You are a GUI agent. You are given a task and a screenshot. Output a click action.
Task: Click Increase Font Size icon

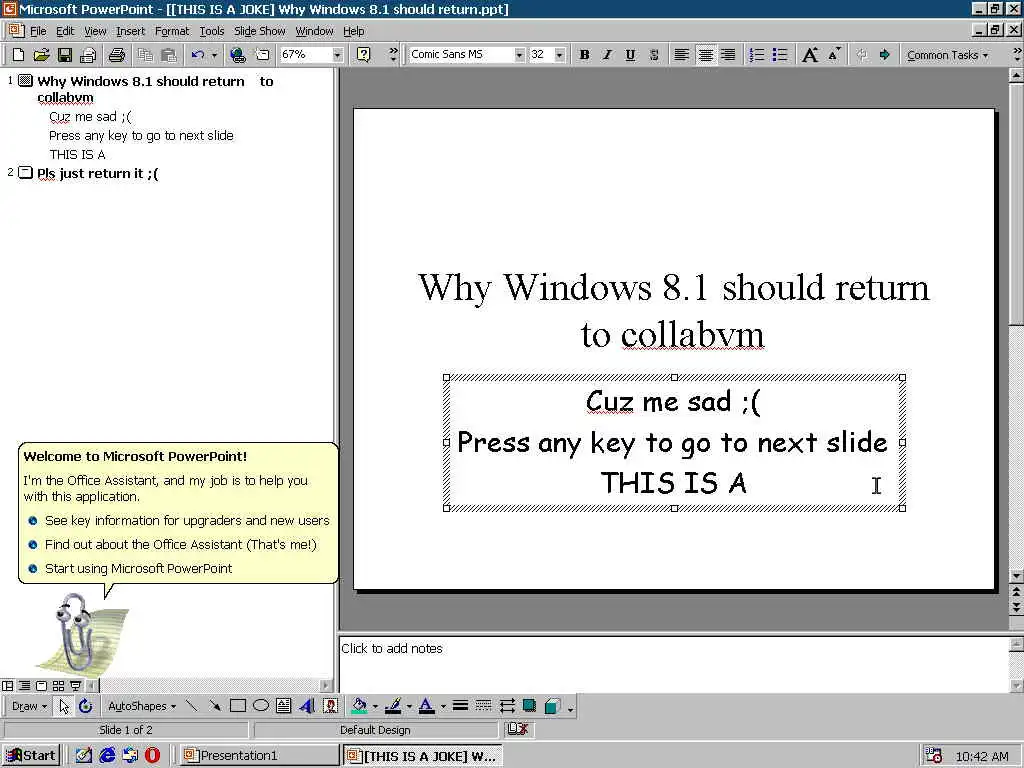coord(810,55)
